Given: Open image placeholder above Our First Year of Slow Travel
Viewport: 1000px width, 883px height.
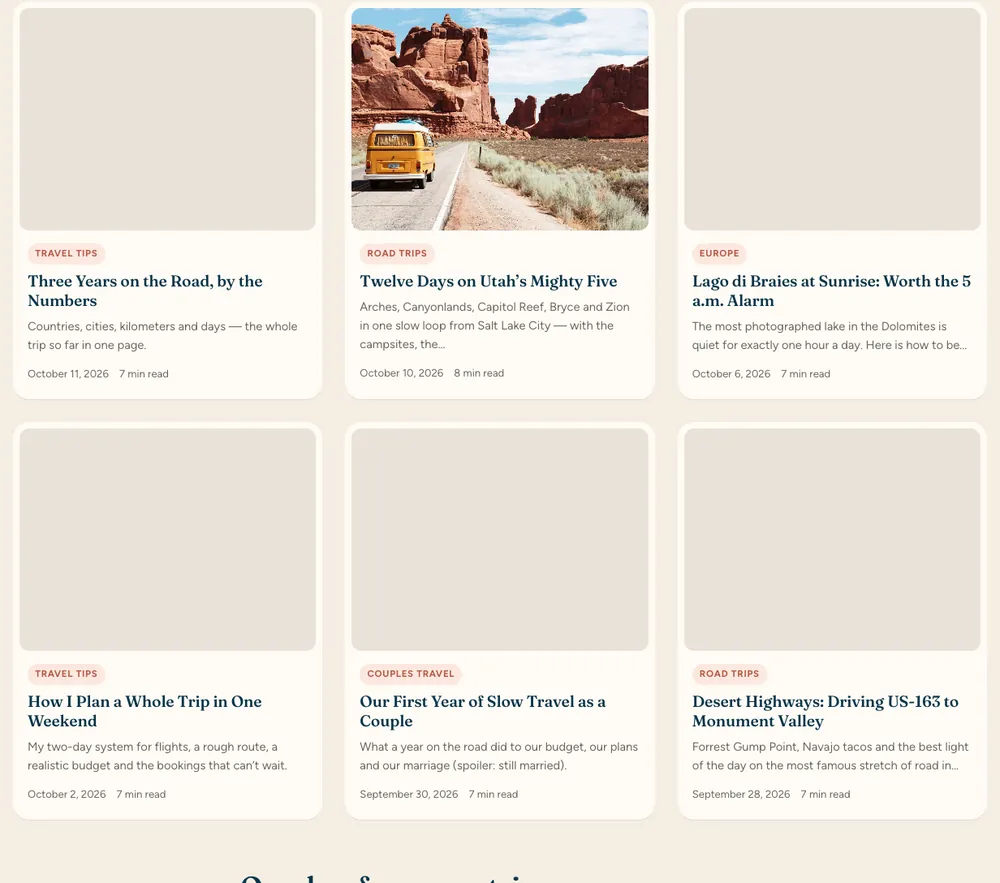Looking at the screenshot, I should 499,539.
